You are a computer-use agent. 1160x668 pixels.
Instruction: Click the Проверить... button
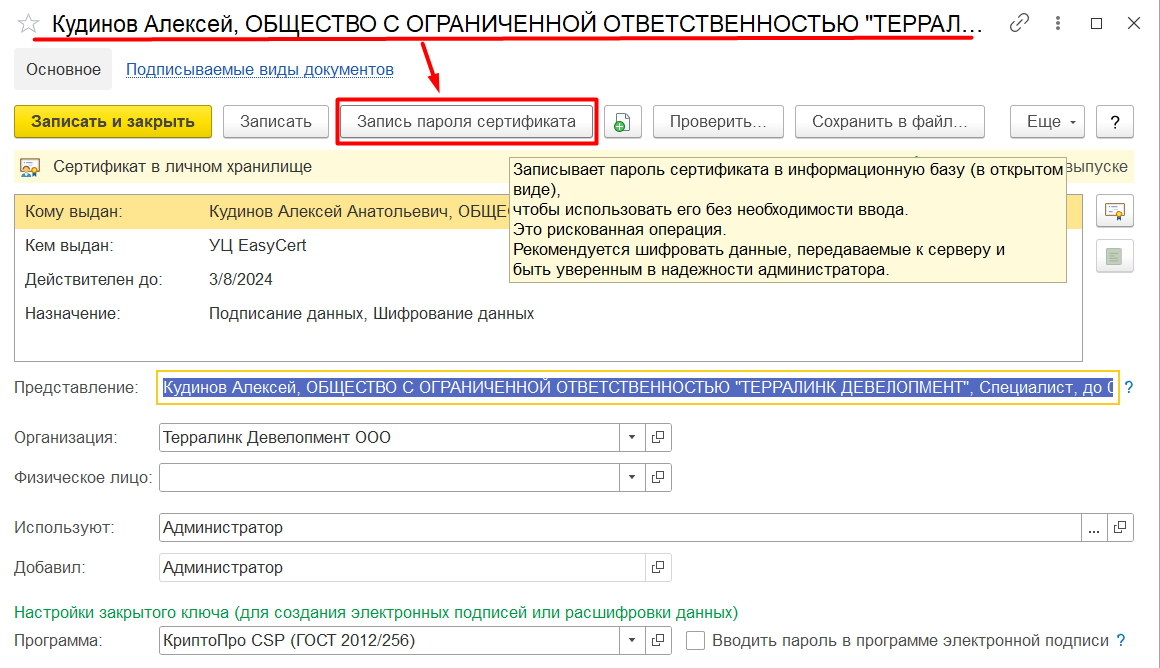(718, 122)
